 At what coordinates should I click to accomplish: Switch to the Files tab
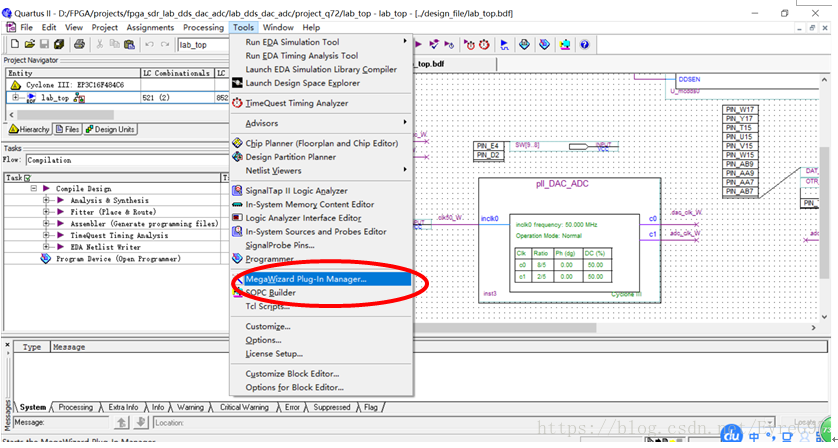[x=67, y=129]
